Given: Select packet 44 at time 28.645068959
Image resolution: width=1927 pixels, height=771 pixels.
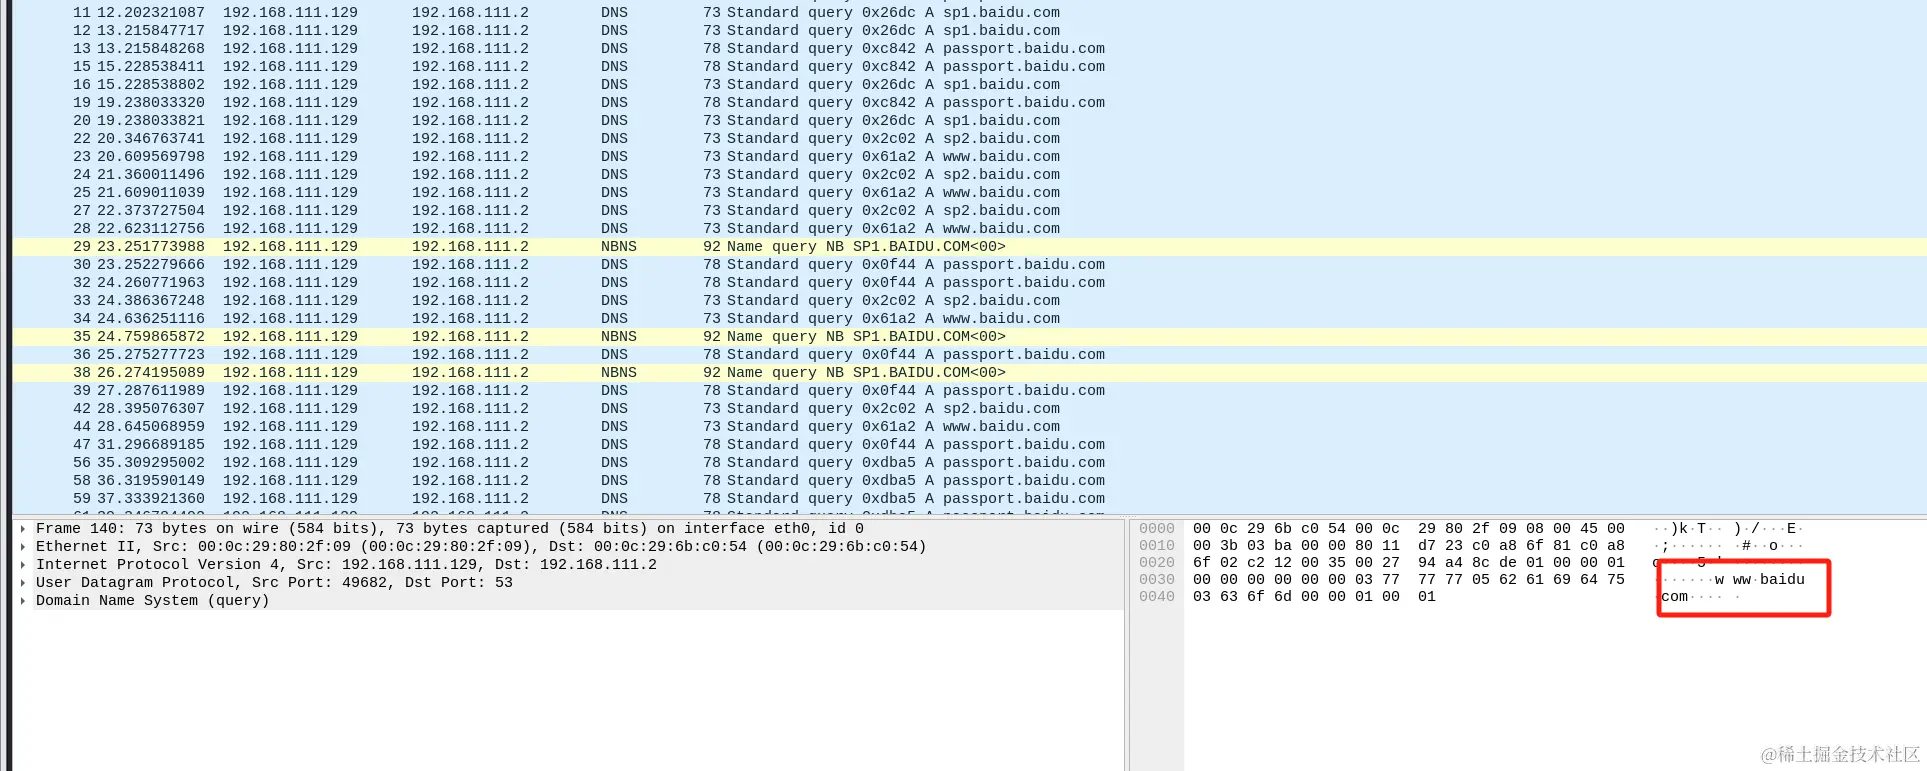Looking at the screenshot, I should [970, 427].
